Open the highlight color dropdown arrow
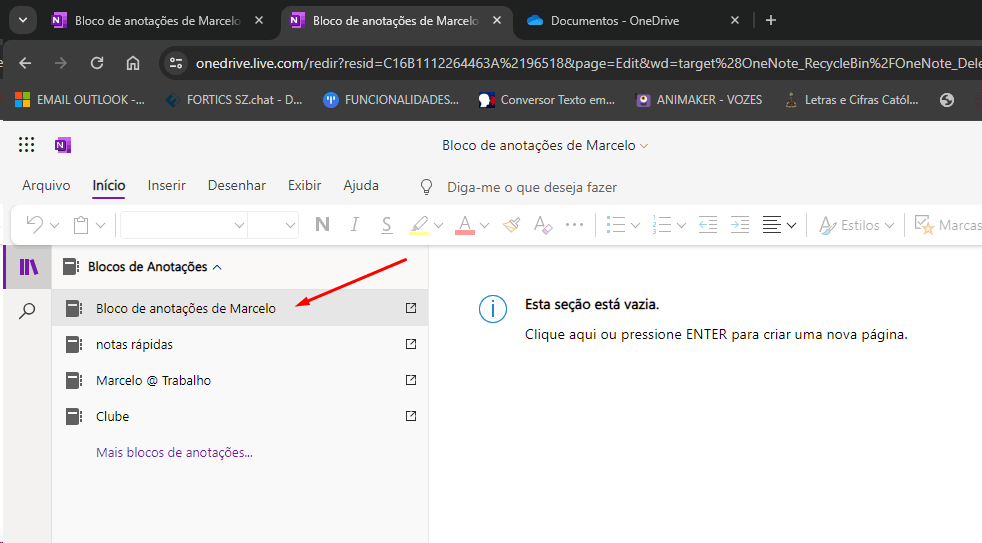This screenshot has height=543, width=982. pyautogui.click(x=438, y=225)
